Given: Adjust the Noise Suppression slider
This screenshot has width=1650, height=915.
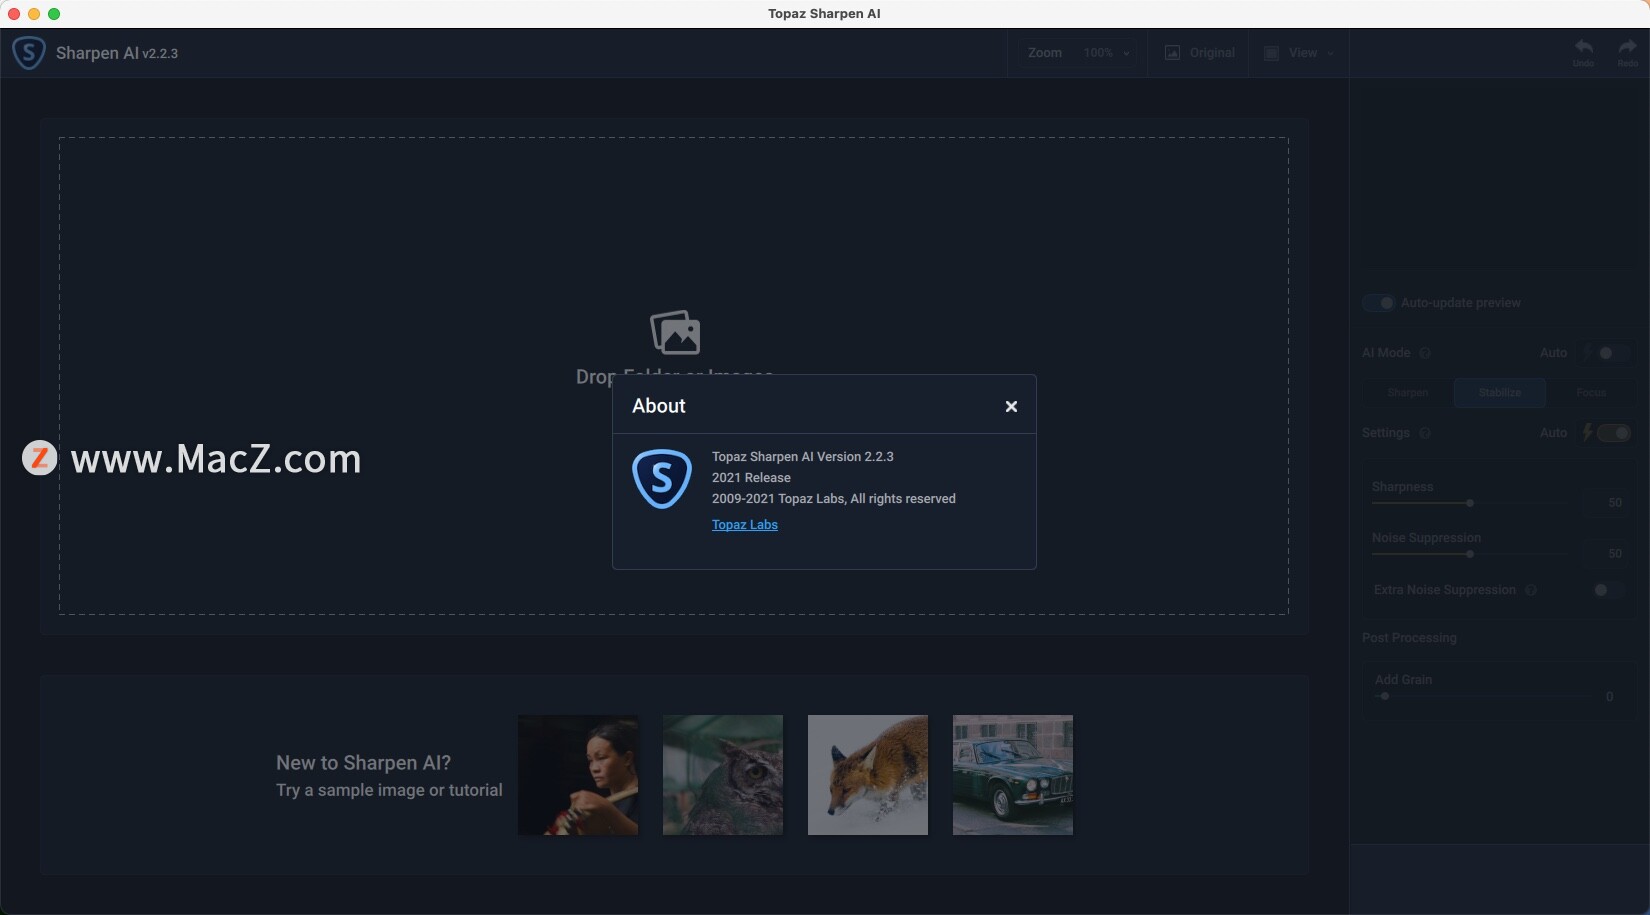Looking at the screenshot, I should (x=1472, y=554).
